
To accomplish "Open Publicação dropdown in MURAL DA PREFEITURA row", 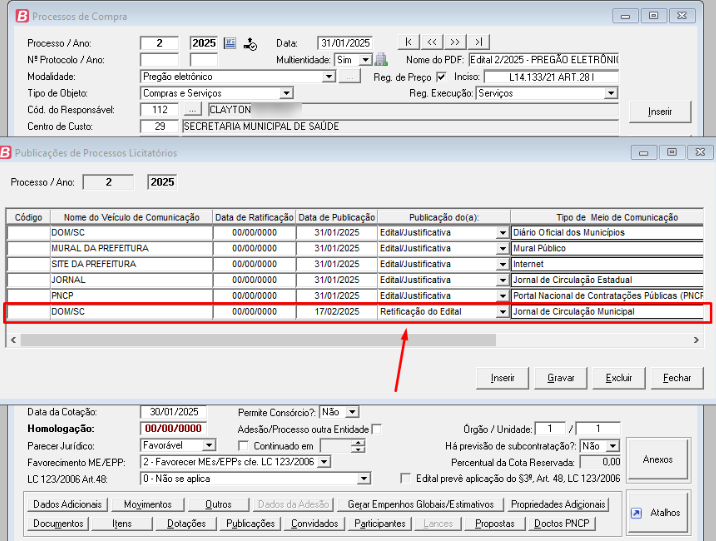I will pos(502,248).
